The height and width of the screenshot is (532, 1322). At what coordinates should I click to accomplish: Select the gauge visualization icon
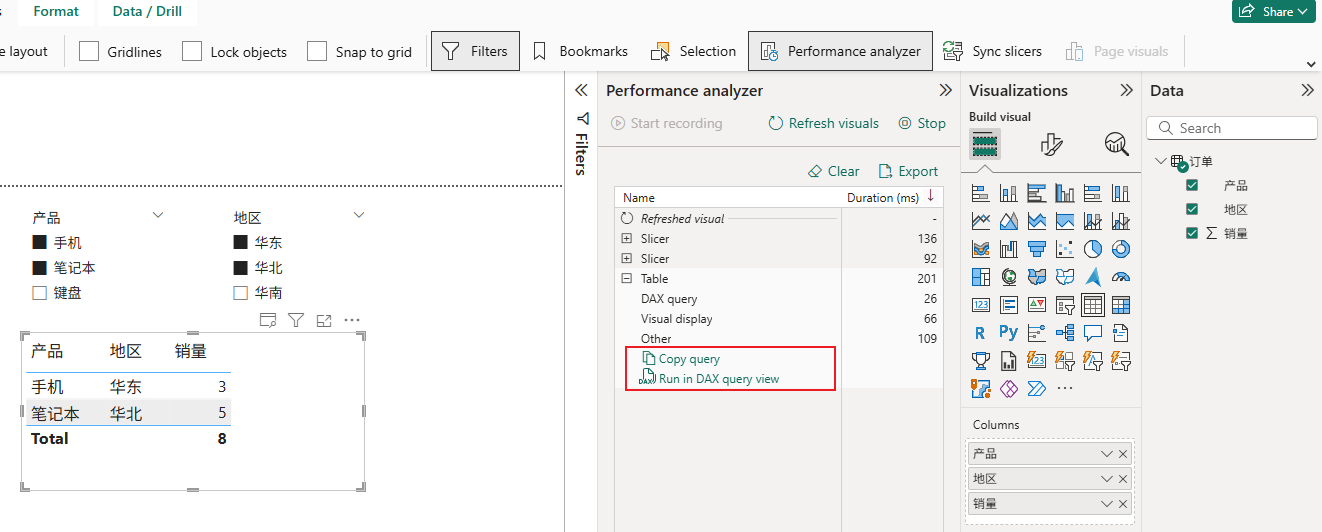pos(1121,277)
